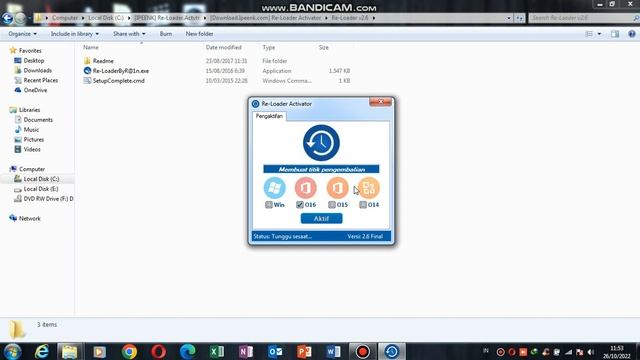This screenshot has height=360, width=640.
Task: Open the Share with dropdown
Action: coord(129,34)
